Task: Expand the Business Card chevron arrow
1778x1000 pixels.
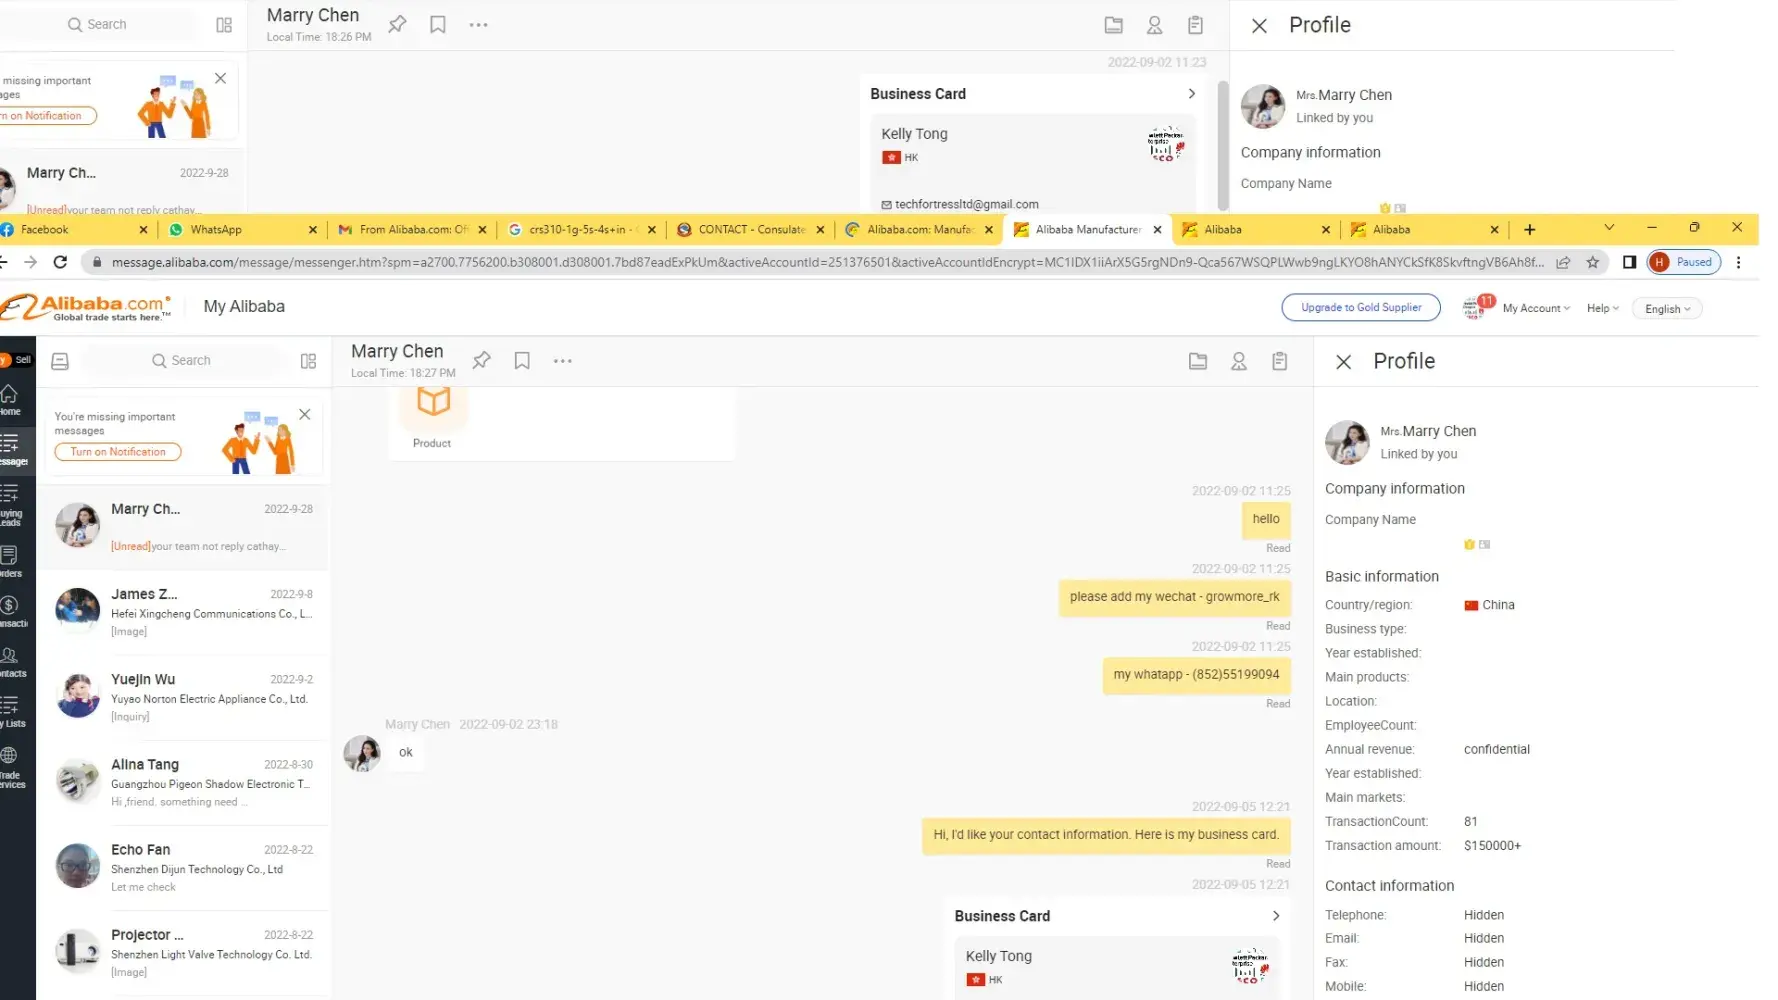Action: pyautogui.click(x=1275, y=916)
